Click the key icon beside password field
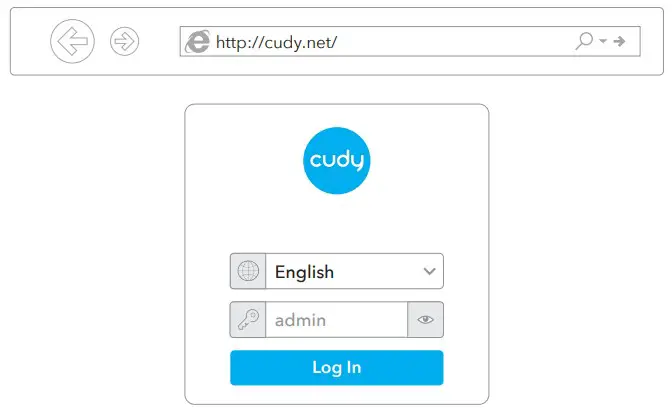This screenshot has width=672, height=415. point(248,319)
